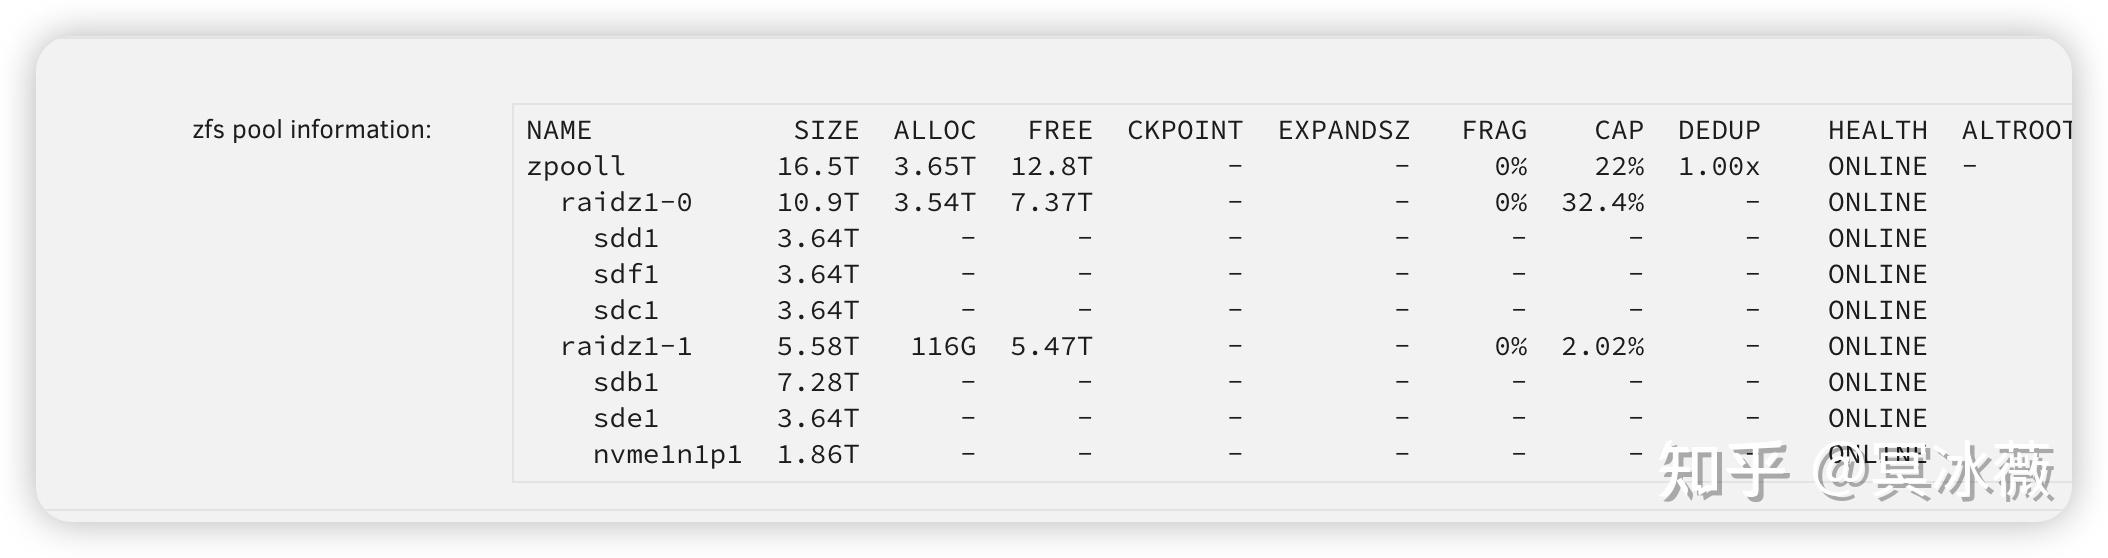Click the sdf1 disk entry
The width and height of the screenshot is (2108, 558).
[x=626, y=275]
